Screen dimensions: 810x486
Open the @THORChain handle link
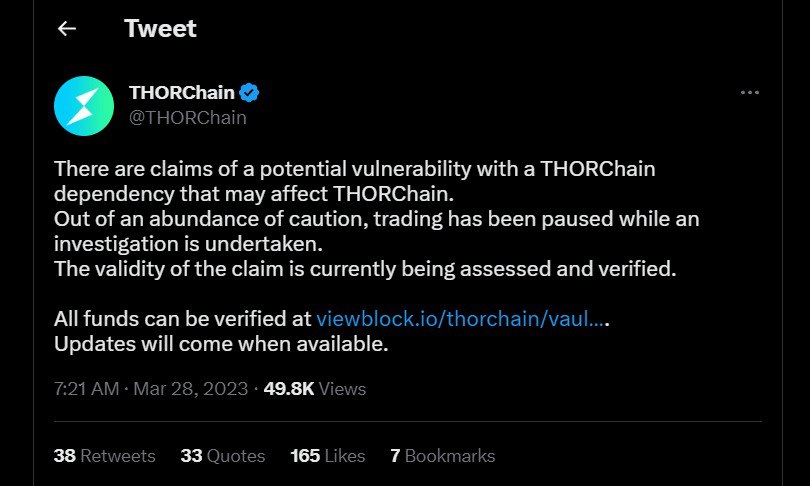pyautogui.click(x=188, y=117)
